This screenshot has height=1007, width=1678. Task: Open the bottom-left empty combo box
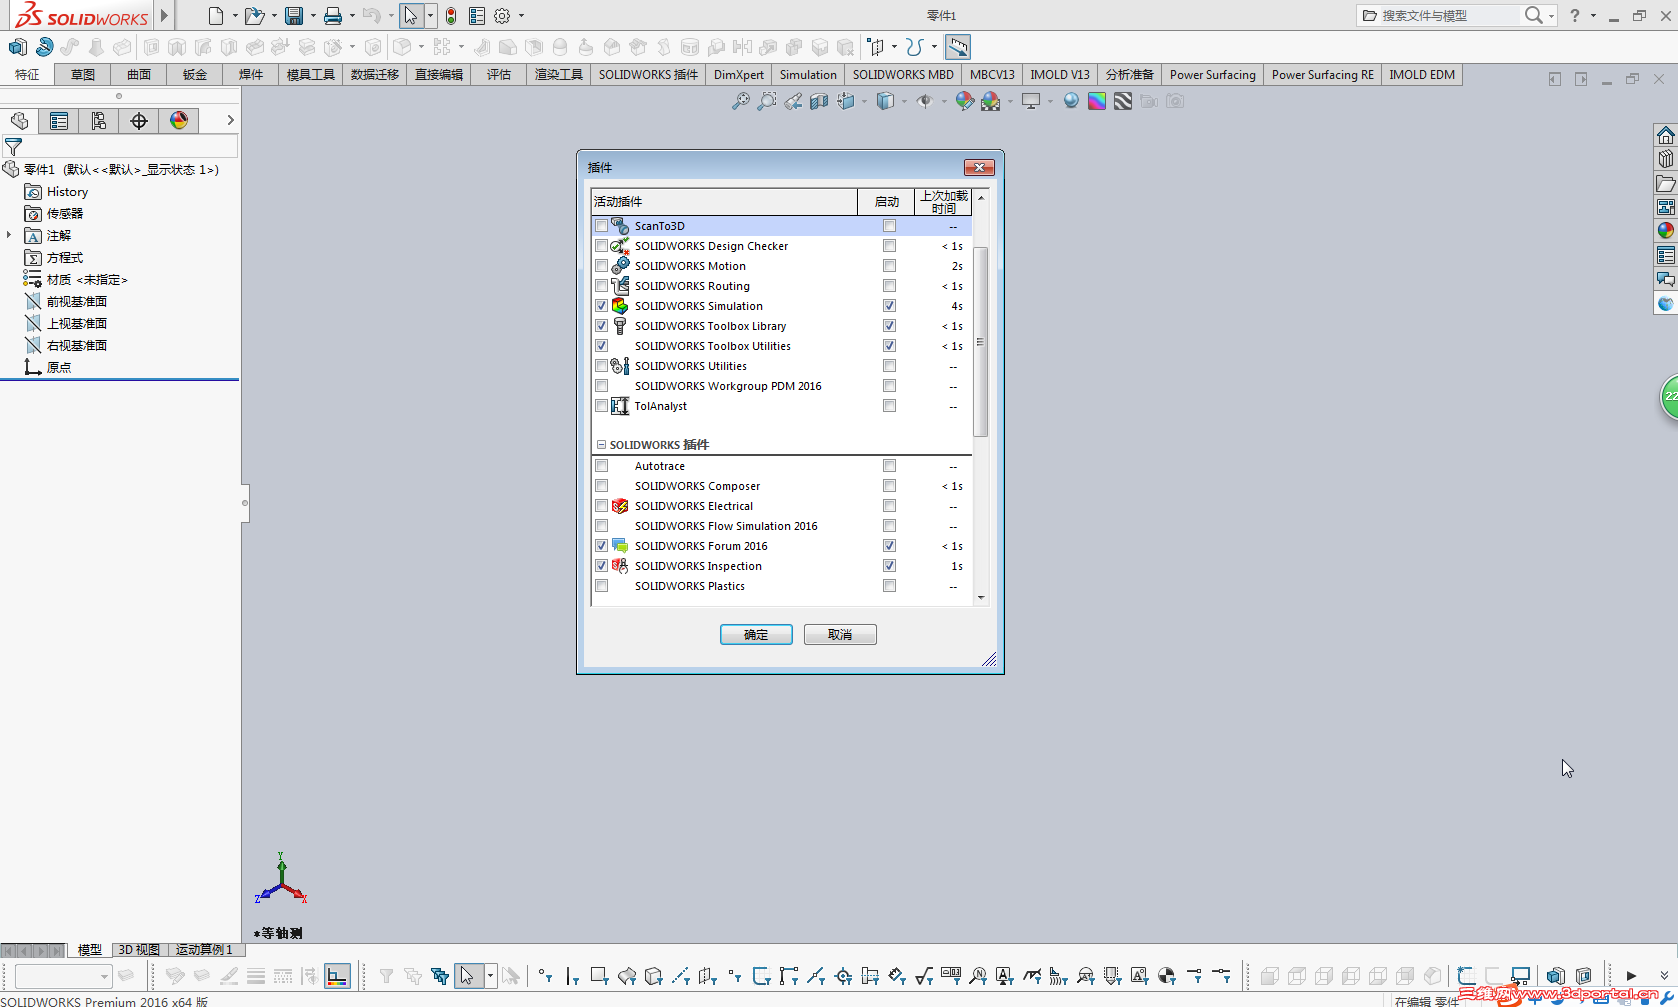click(63, 976)
